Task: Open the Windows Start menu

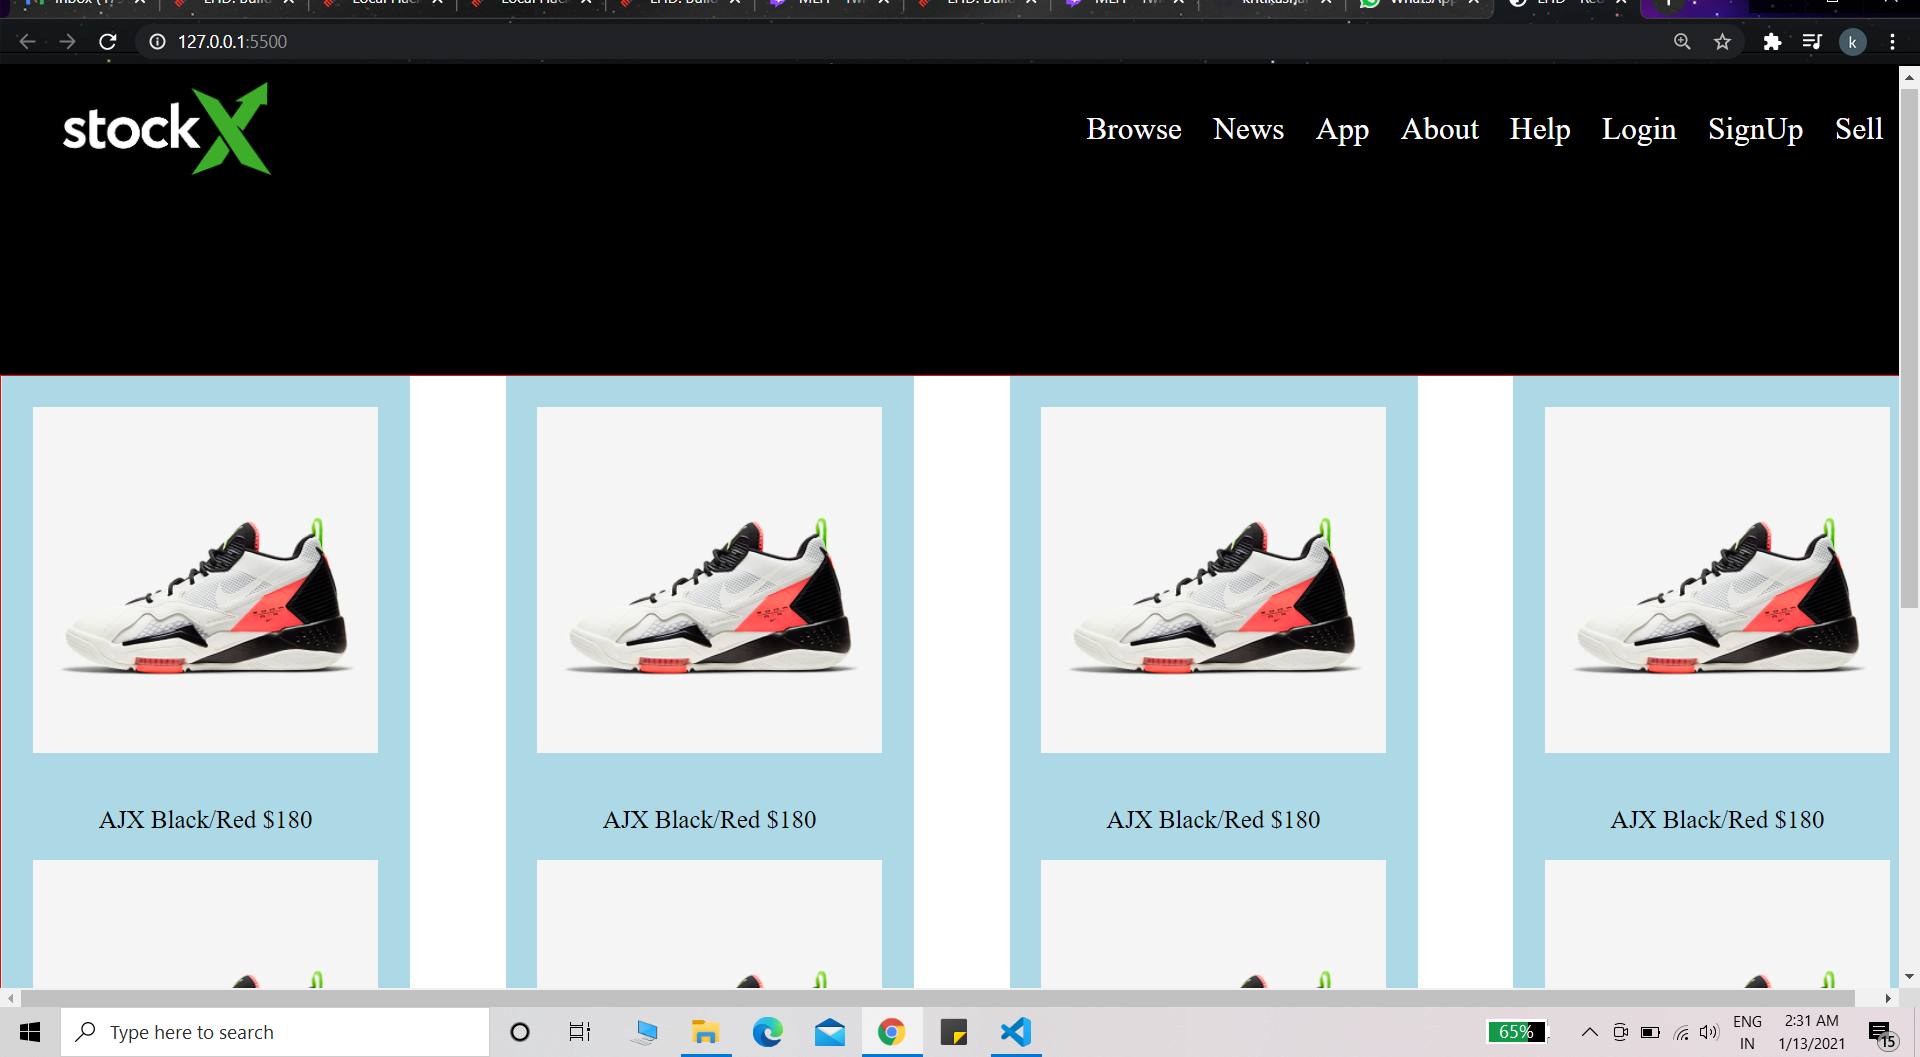Action: pos(30,1032)
